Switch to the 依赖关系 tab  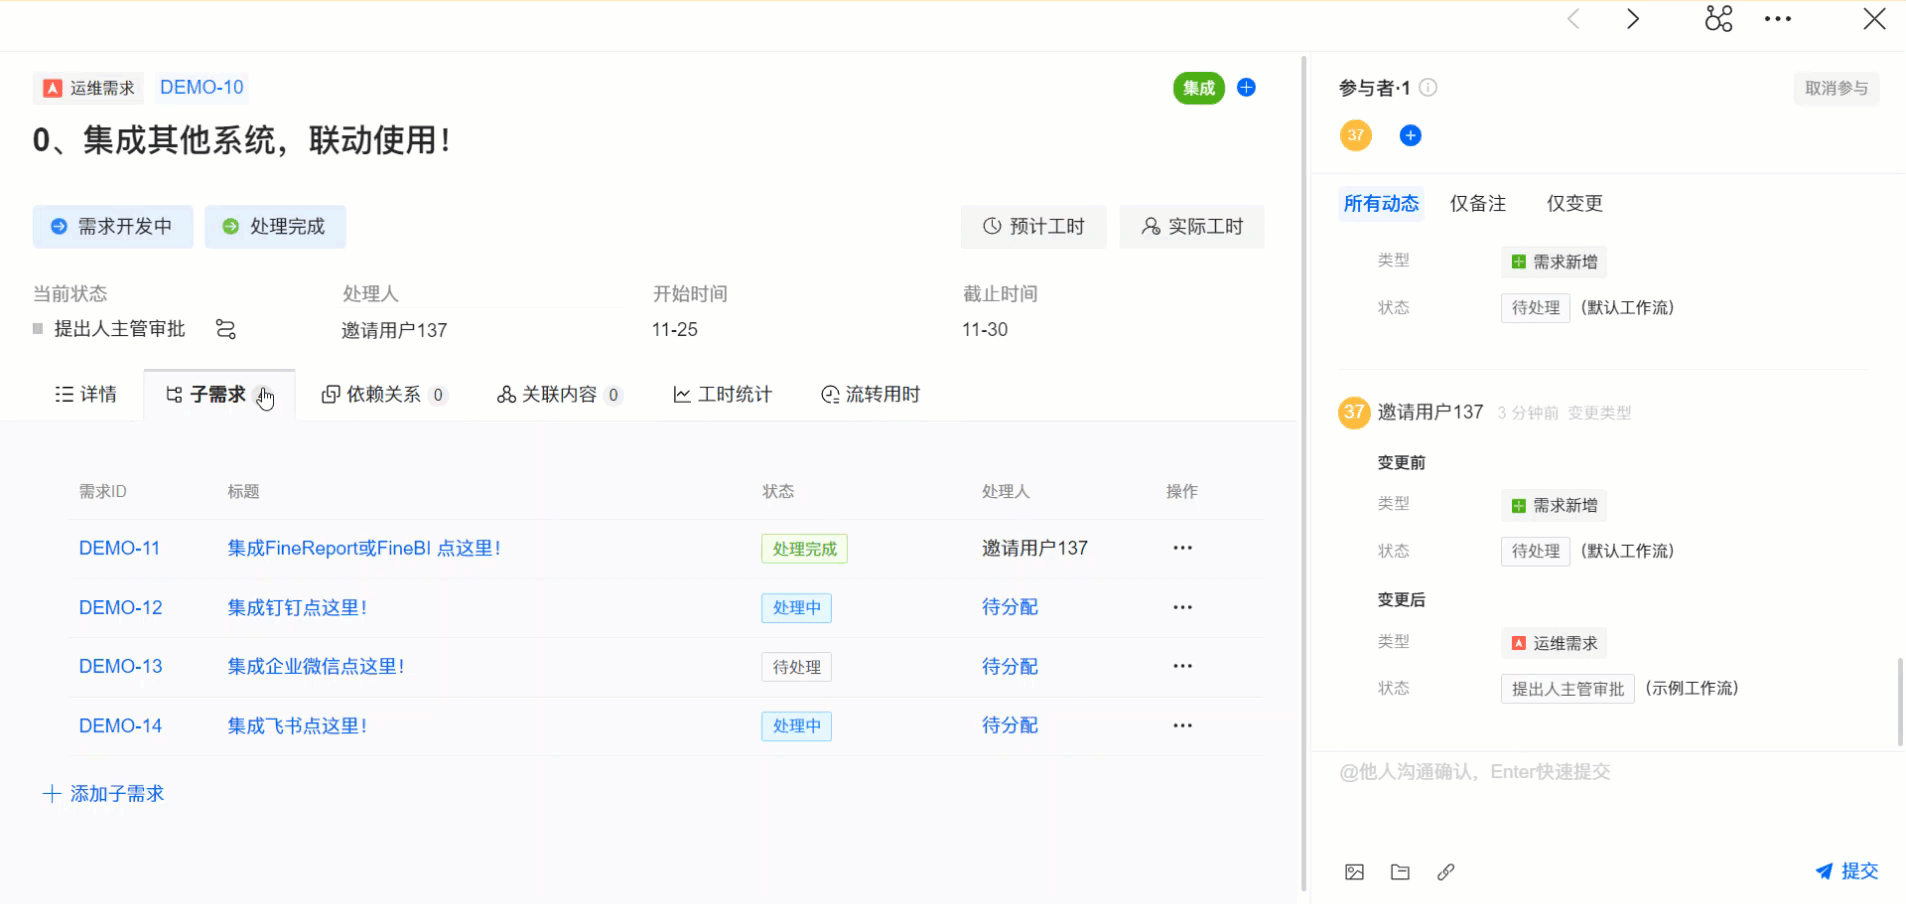[383, 395]
